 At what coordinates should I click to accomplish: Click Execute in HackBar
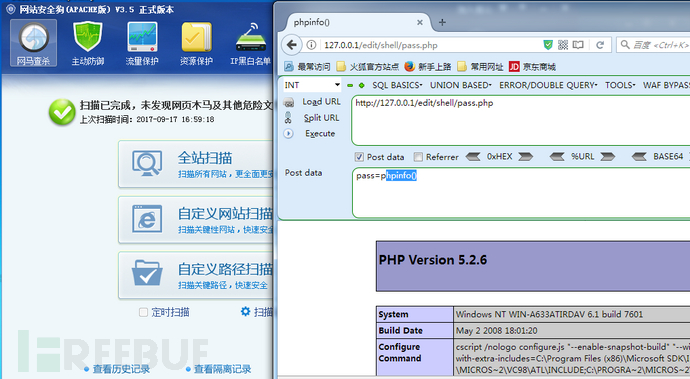pyautogui.click(x=320, y=134)
